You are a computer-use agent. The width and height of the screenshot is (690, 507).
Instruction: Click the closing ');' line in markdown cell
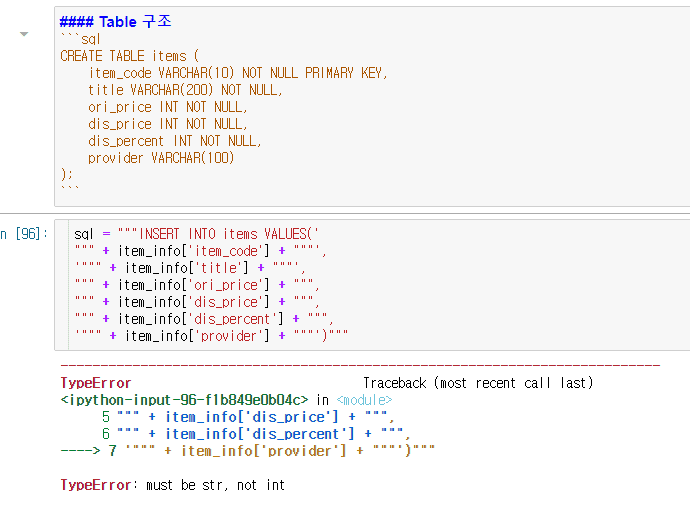coord(66,174)
